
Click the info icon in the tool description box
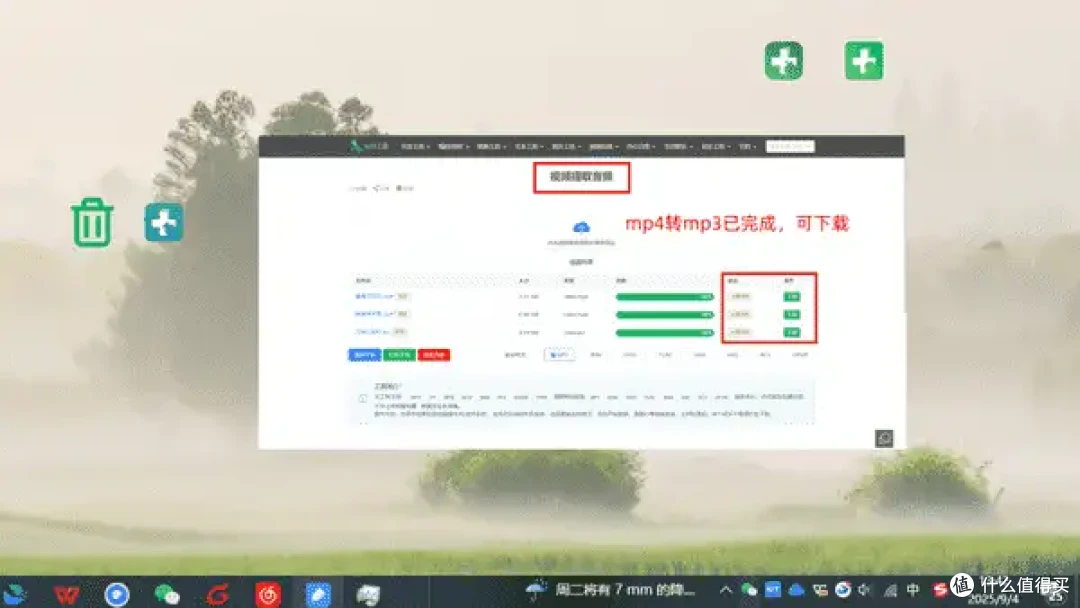(363, 398)
